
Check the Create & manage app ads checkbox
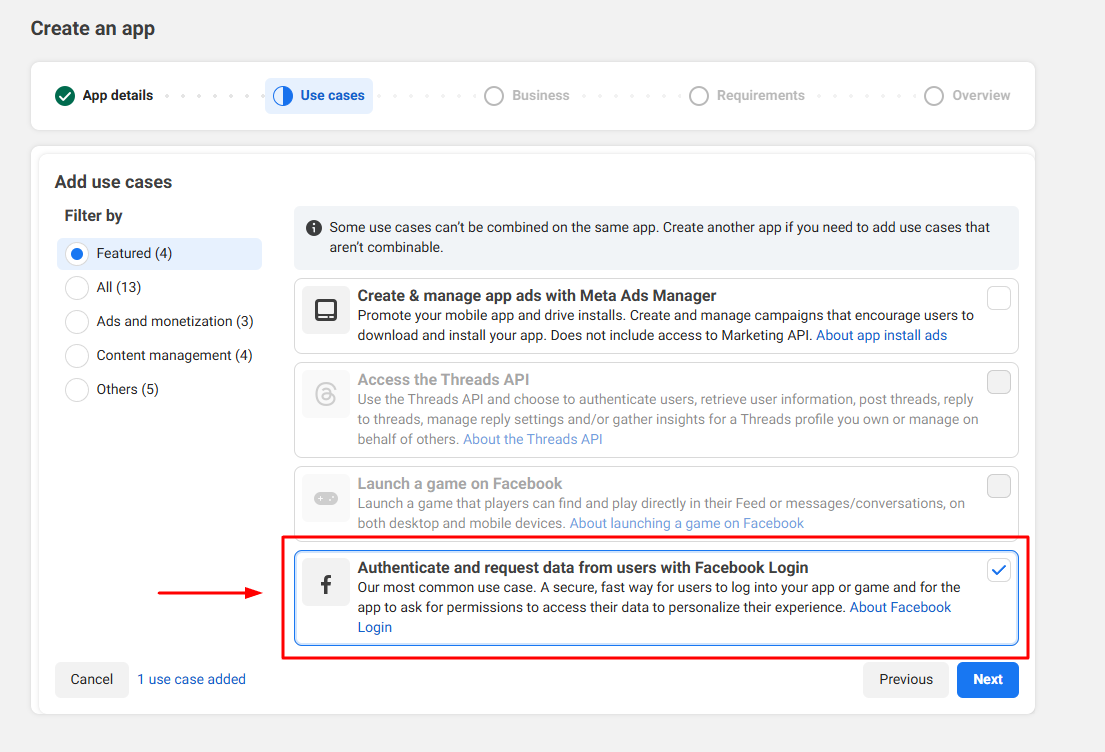(x=999, y=298)
